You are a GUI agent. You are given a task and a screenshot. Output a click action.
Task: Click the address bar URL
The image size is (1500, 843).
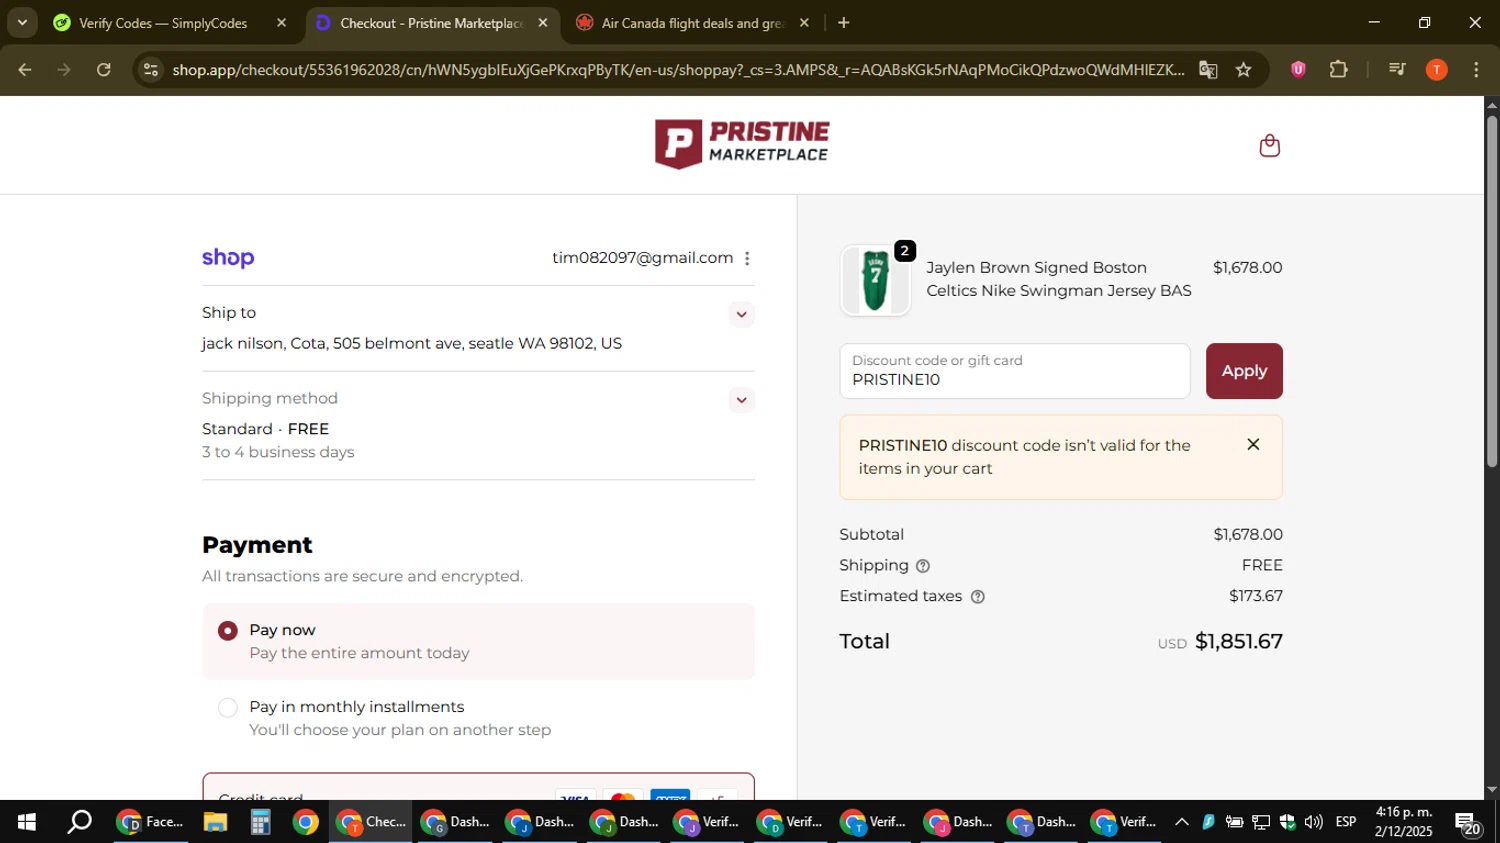point(678,70)
